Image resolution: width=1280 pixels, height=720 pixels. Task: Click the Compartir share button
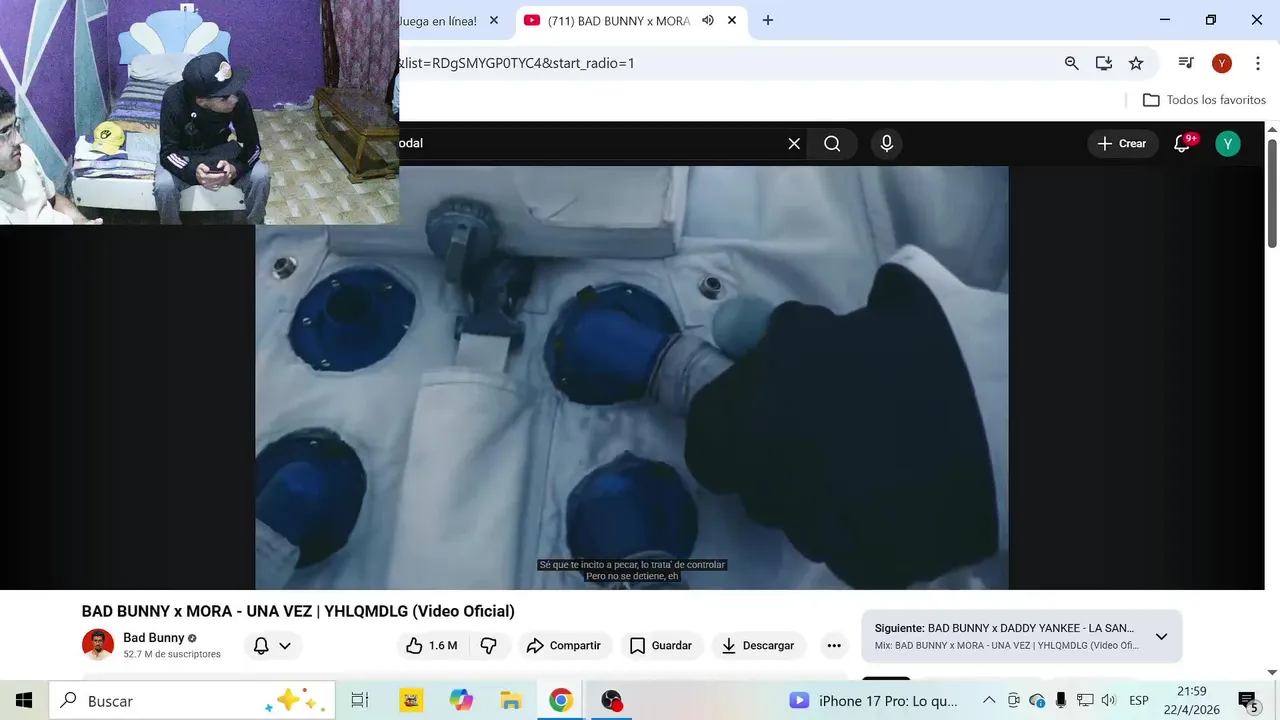564,646
